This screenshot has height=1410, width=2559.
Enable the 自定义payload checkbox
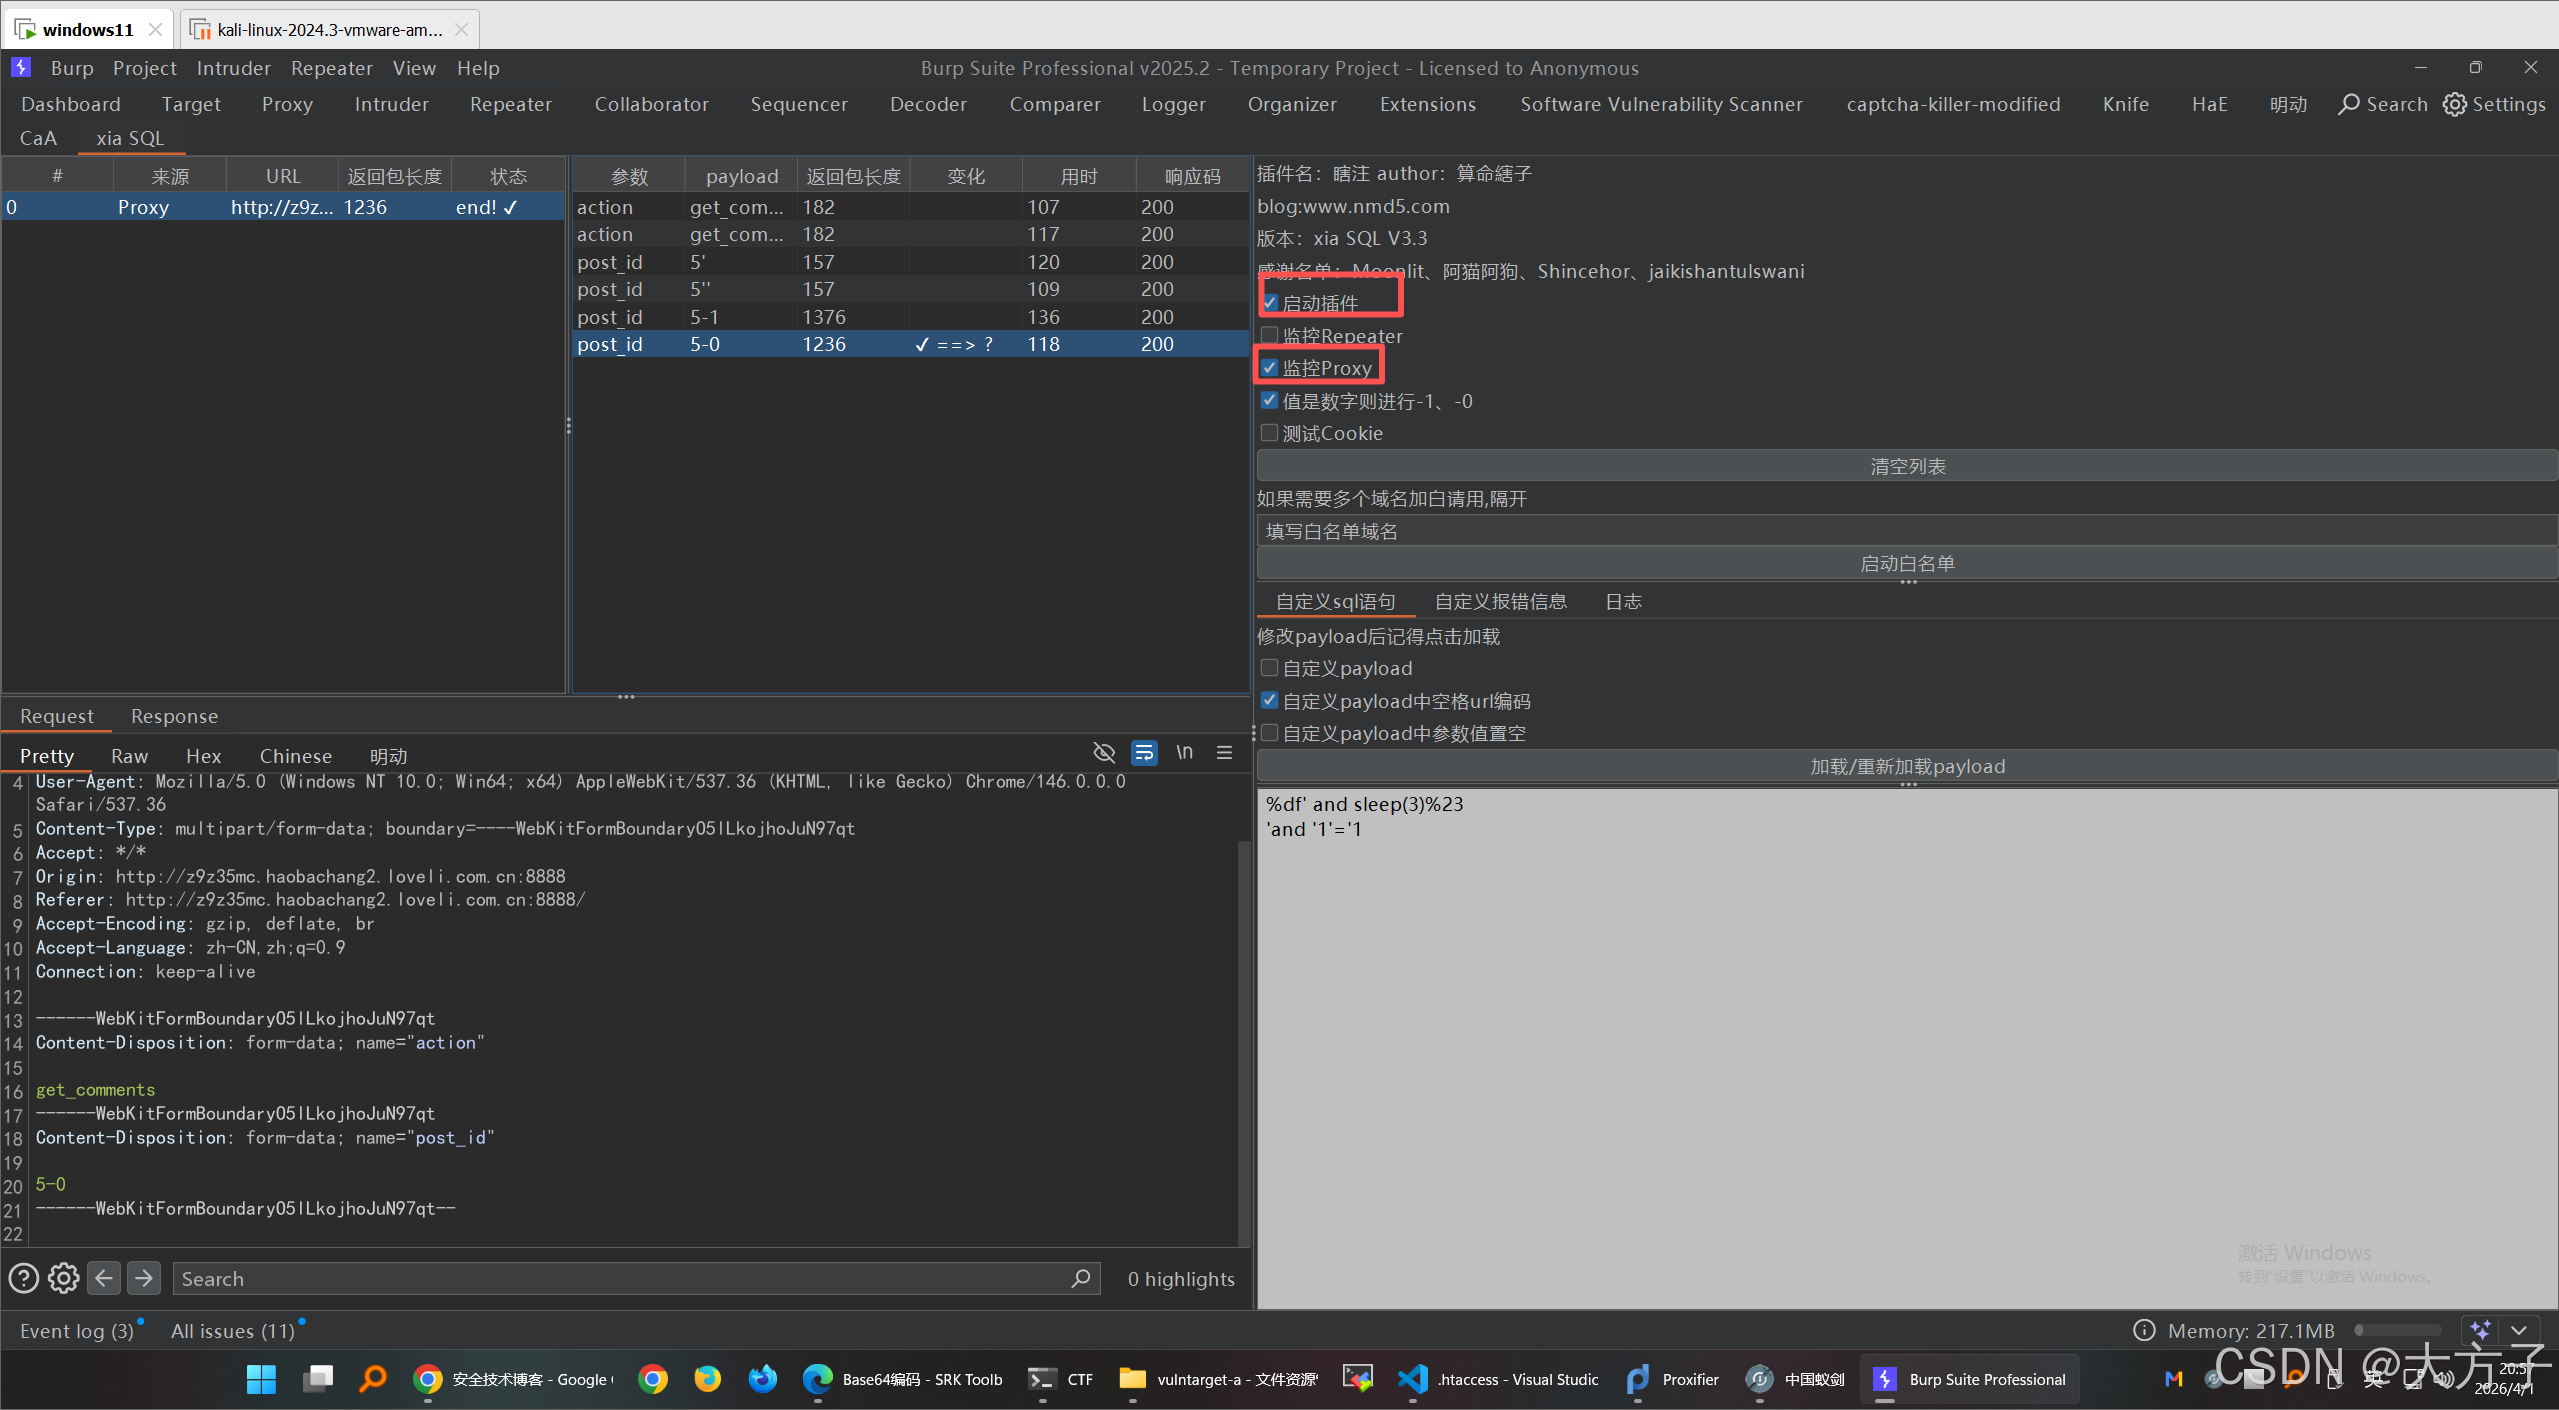pos(1269,668)
